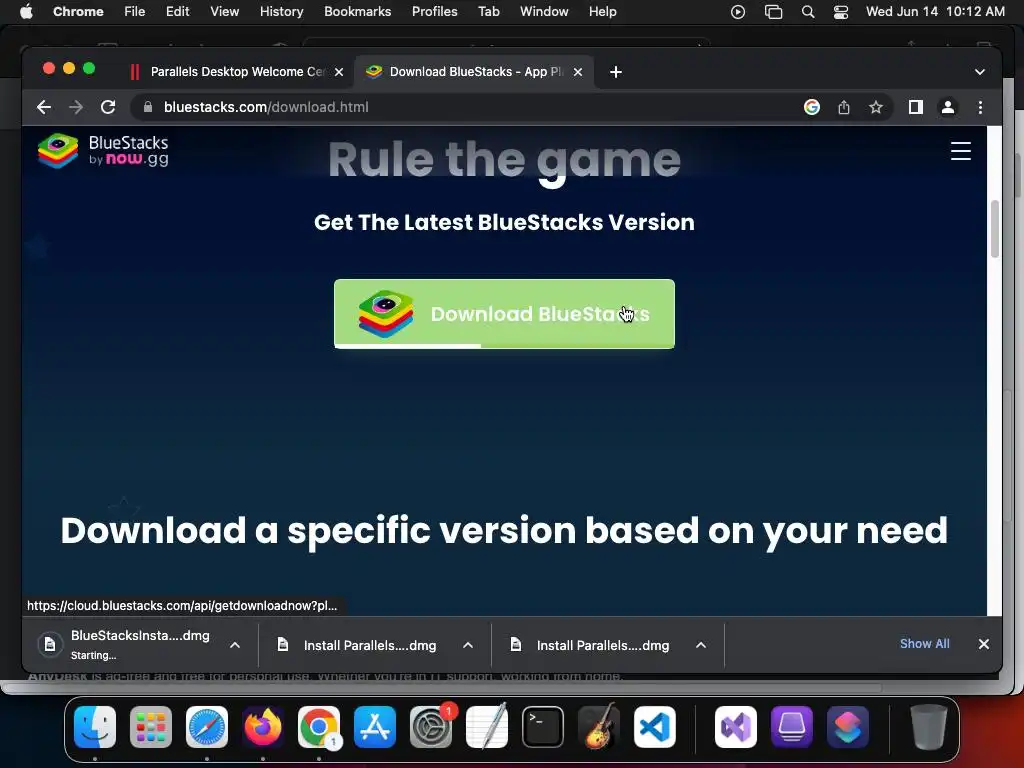Open Trash in the Dock
The image size is (1024, 768).
929,727
